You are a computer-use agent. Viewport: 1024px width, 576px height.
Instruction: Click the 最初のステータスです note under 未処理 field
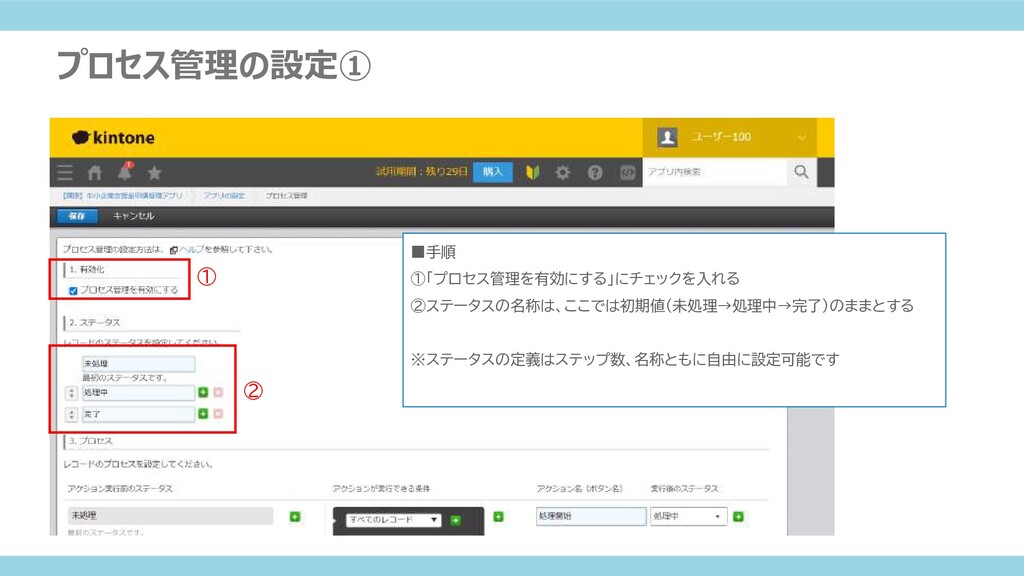(x=125, y=378)
